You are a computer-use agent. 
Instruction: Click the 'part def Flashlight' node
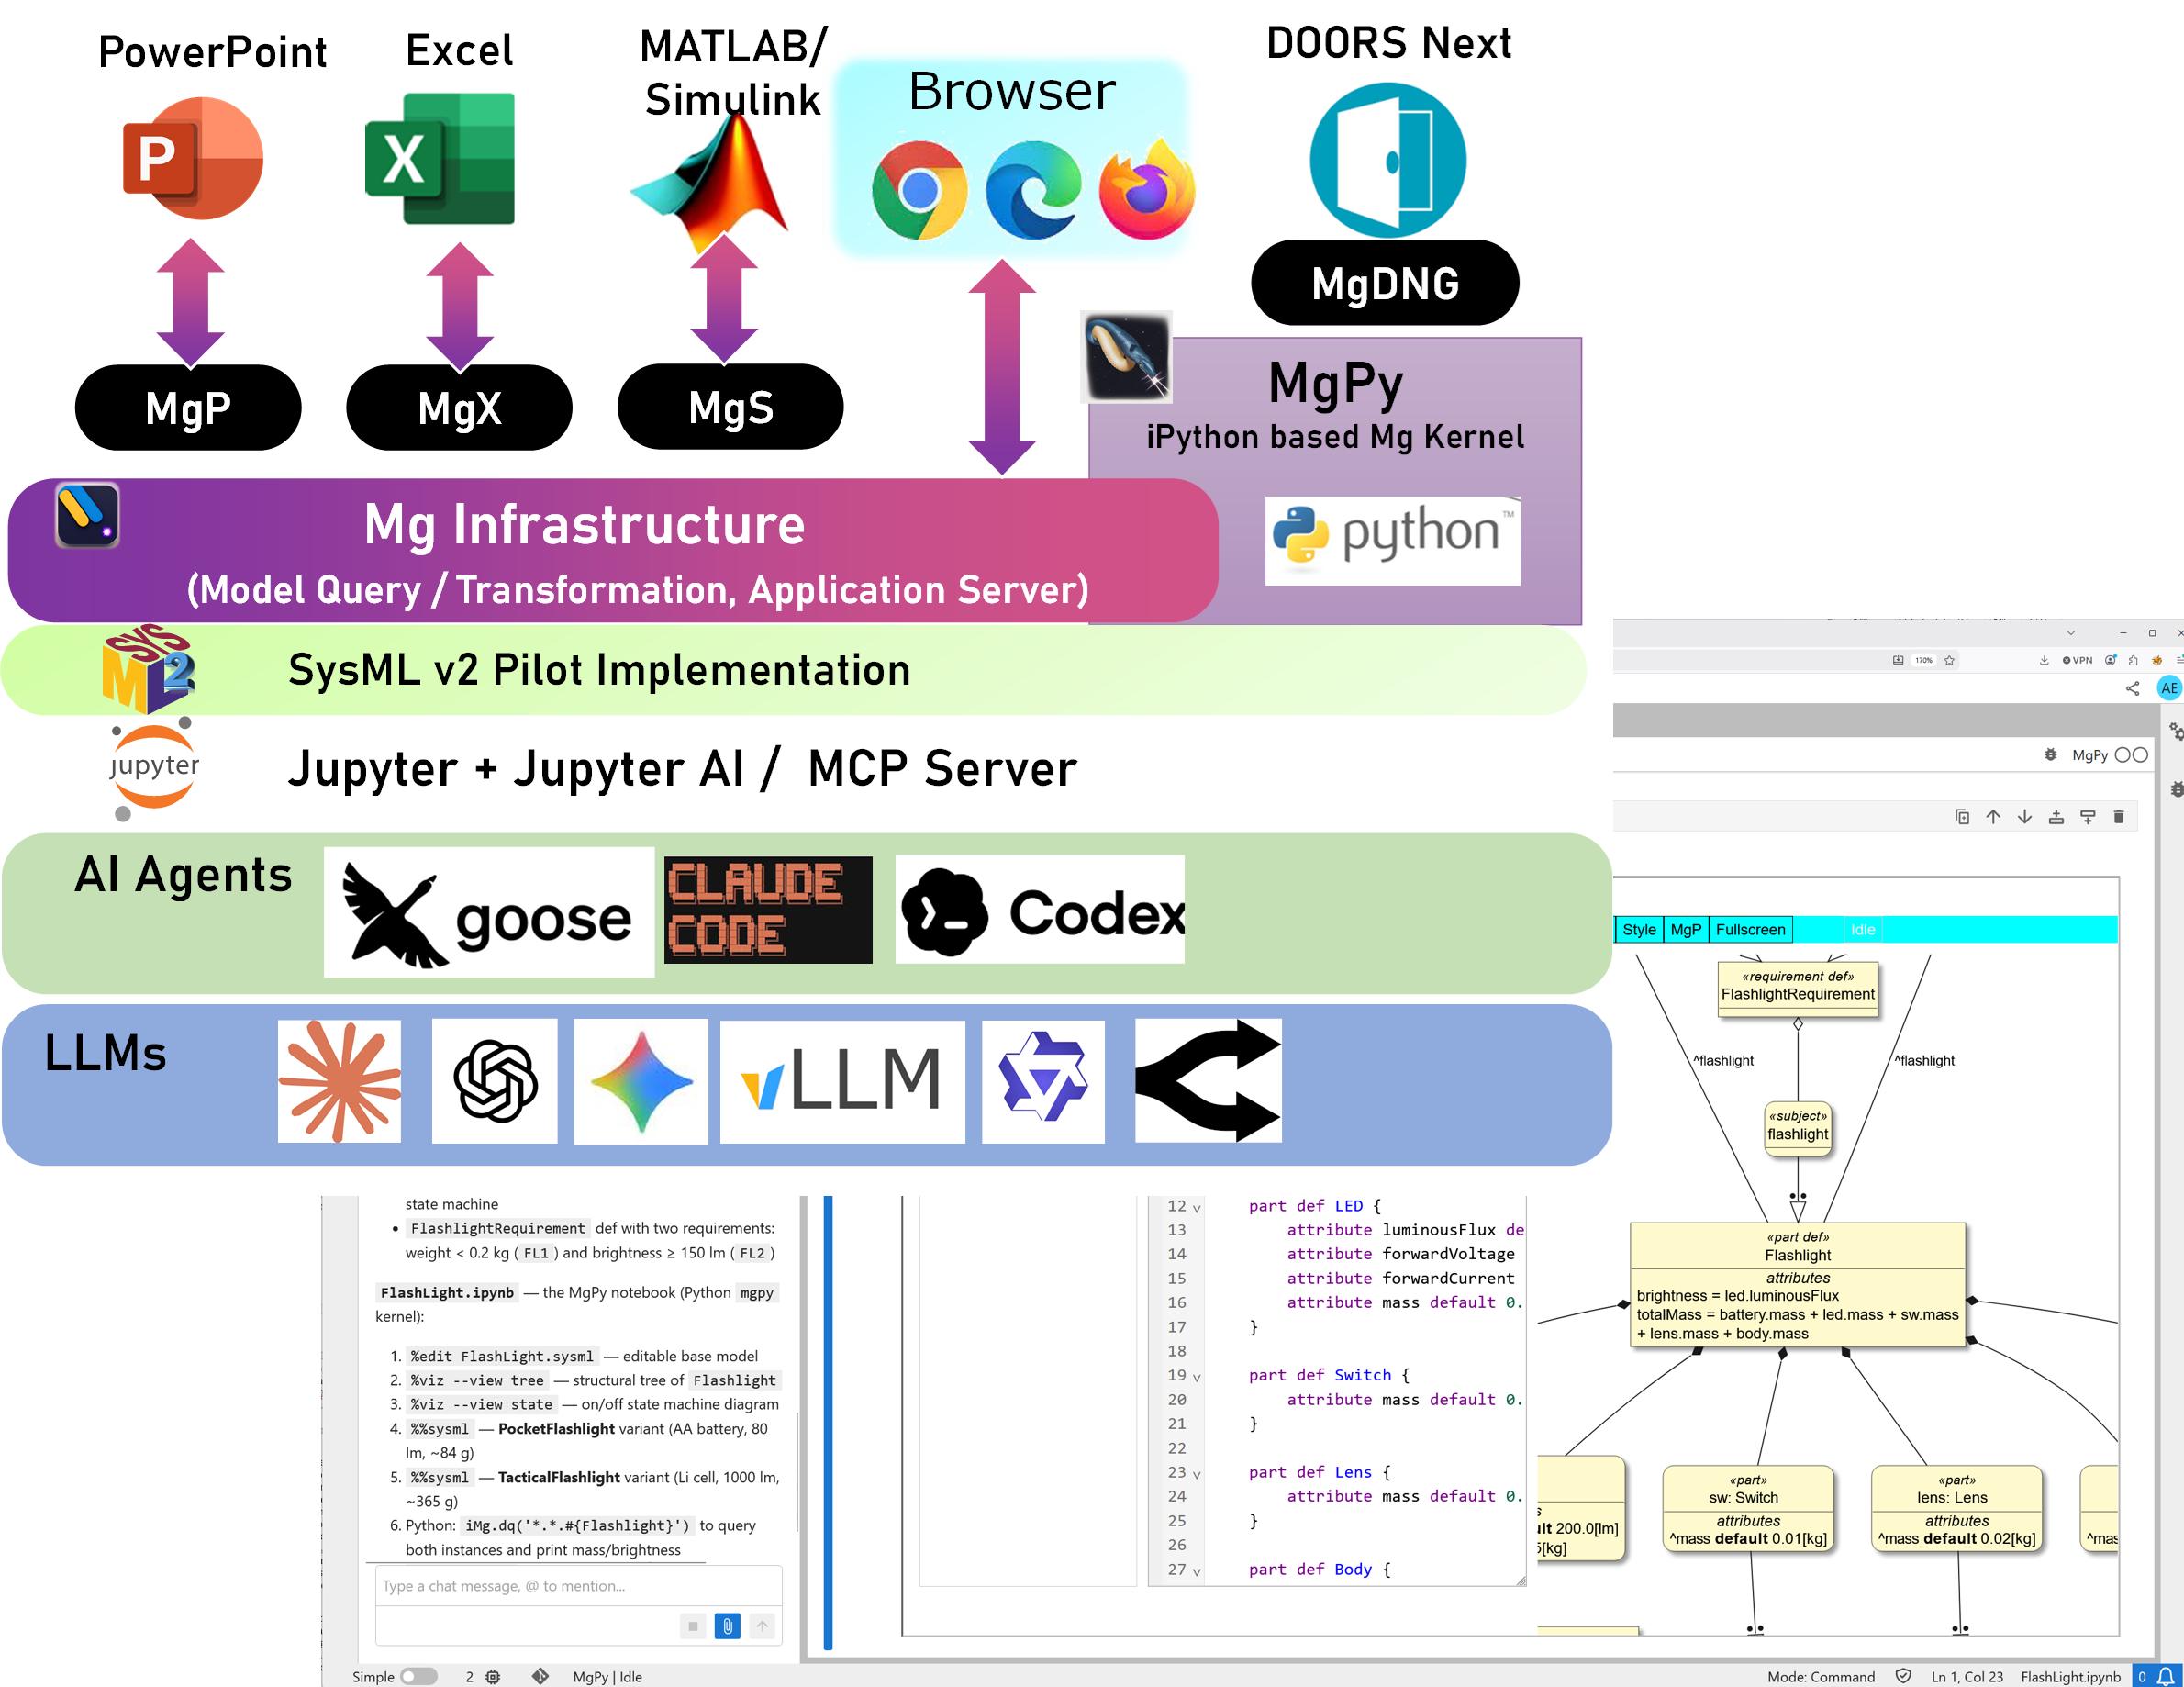[x=1797, y=1285]
